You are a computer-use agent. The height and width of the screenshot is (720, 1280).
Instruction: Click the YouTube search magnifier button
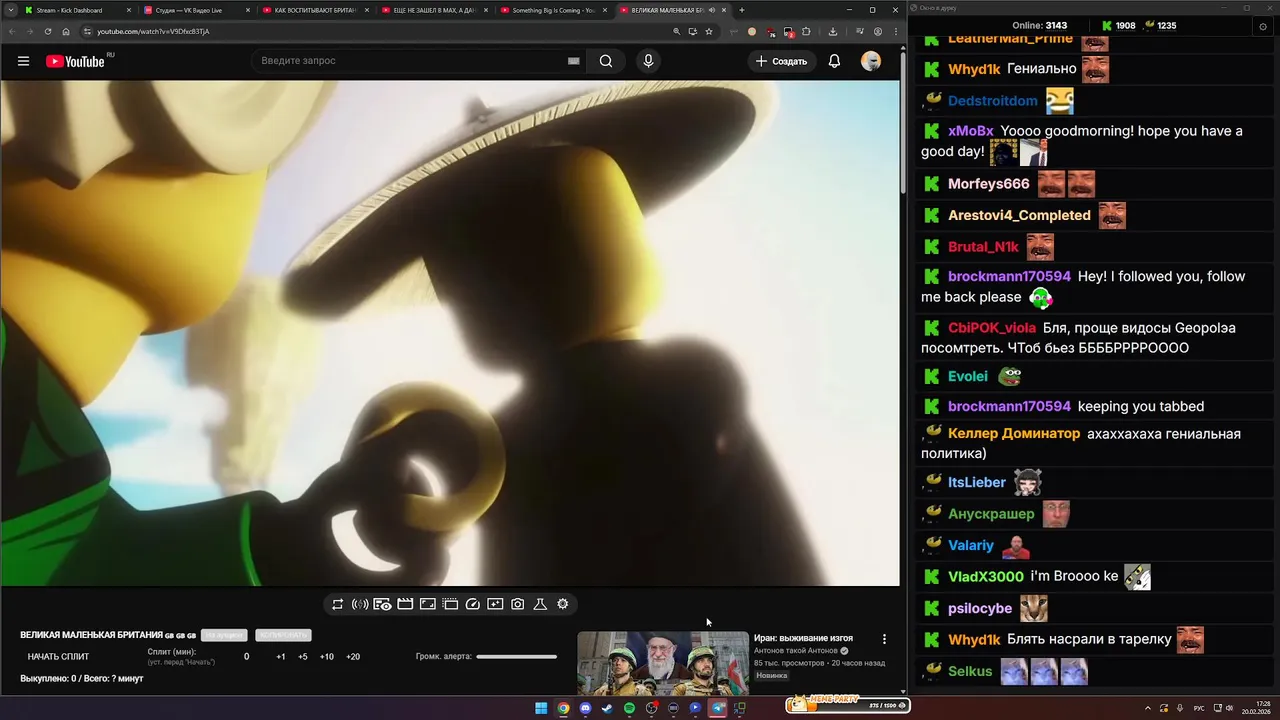point(606,61)
